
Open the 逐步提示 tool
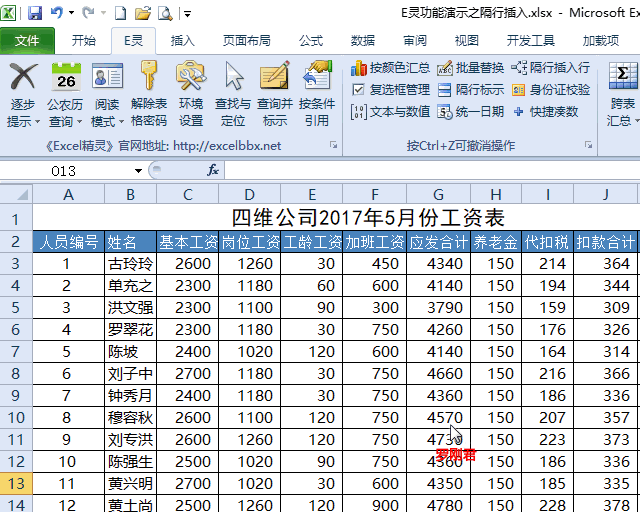23,94
